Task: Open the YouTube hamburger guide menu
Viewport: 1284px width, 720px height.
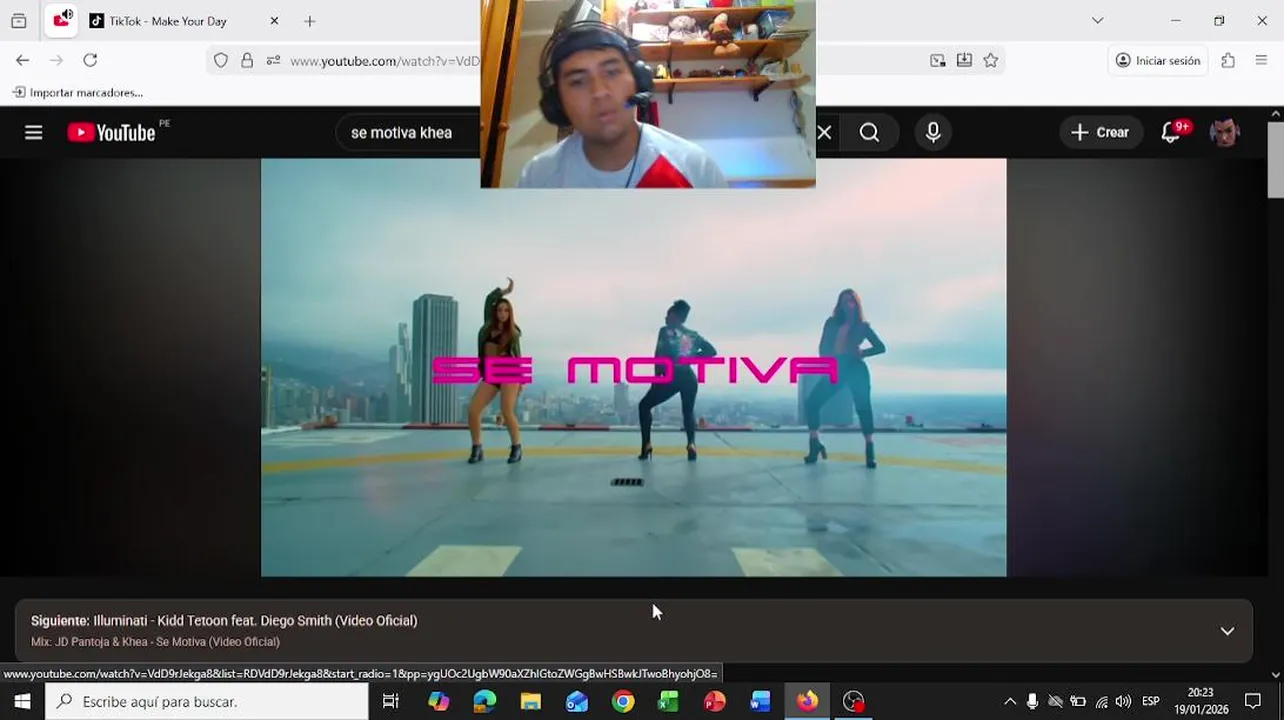Action: tap(34, 132)
